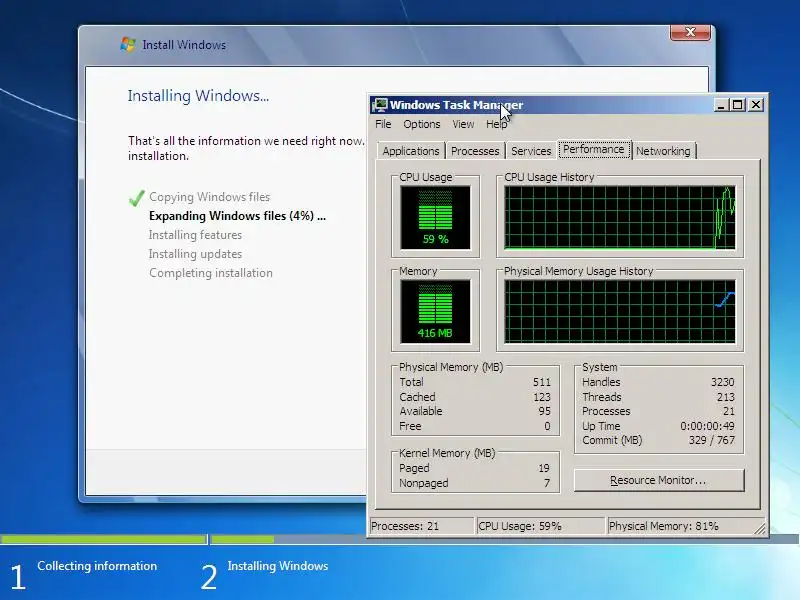Click the Task Manager title bar icon
Screen dimensions: 800x600
click(380, 105)
